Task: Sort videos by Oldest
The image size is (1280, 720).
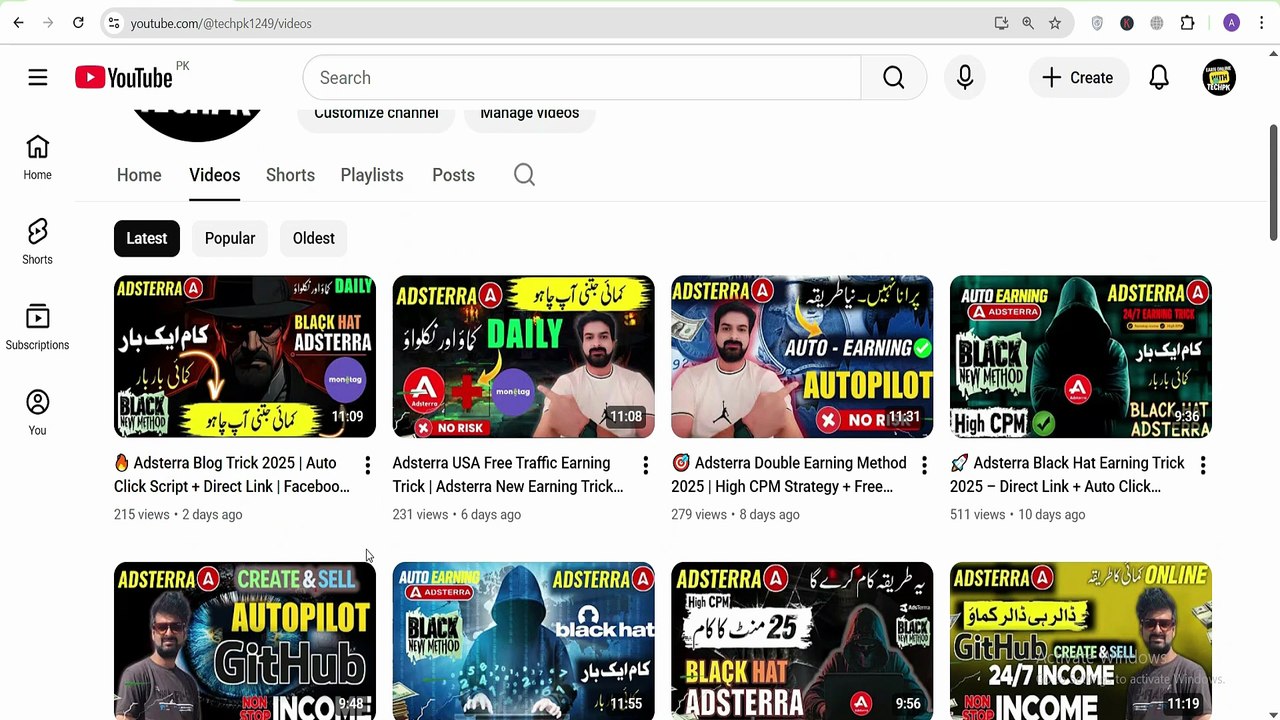Action: [x=314, y=238]
